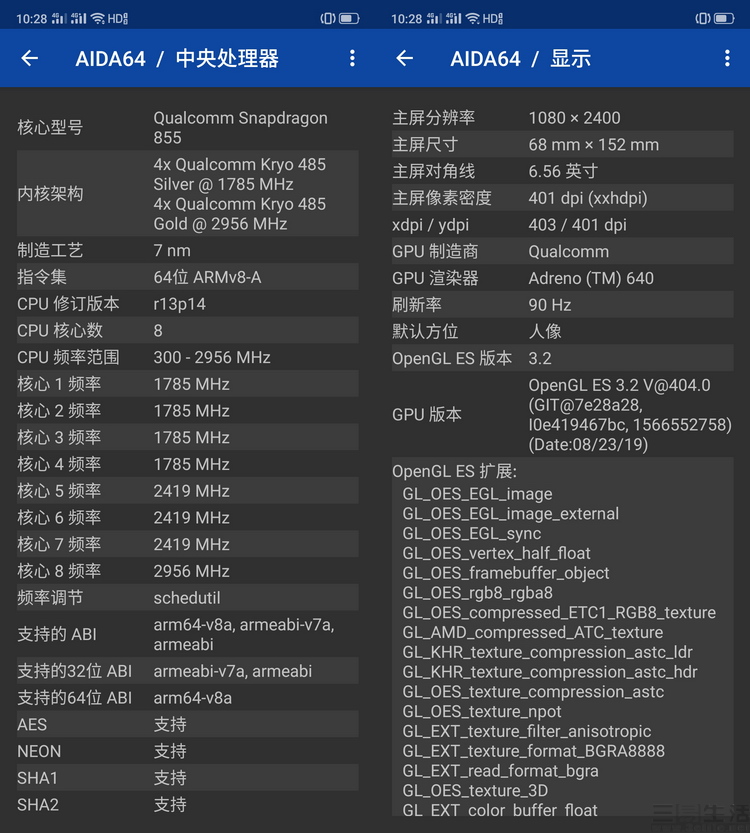
Task: Tap the GL_AMD_compressed_ATC_texture entry
Action: (533, 632)
